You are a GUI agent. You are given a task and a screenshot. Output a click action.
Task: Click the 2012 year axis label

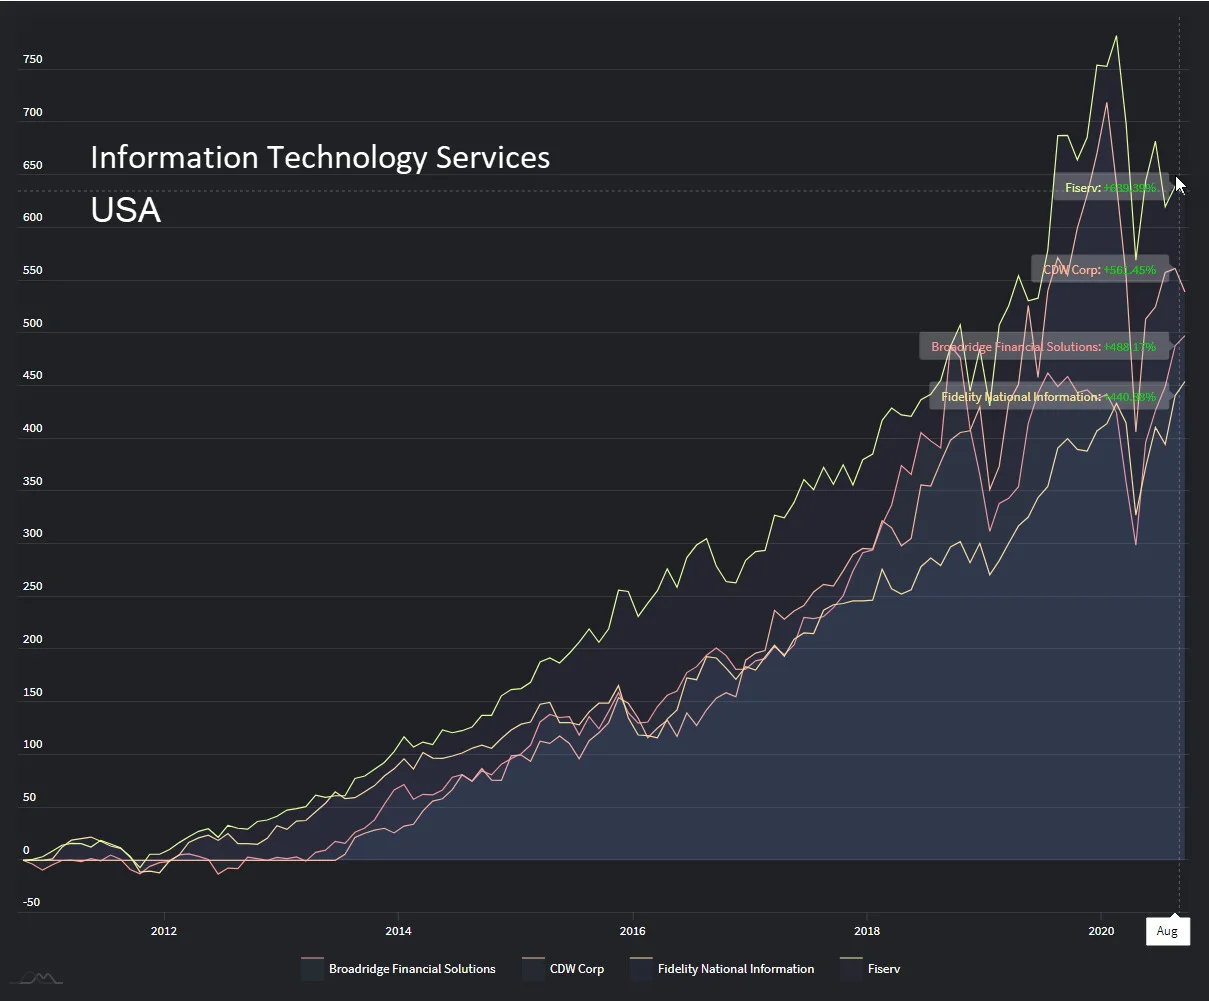click(x=164, y=931)
